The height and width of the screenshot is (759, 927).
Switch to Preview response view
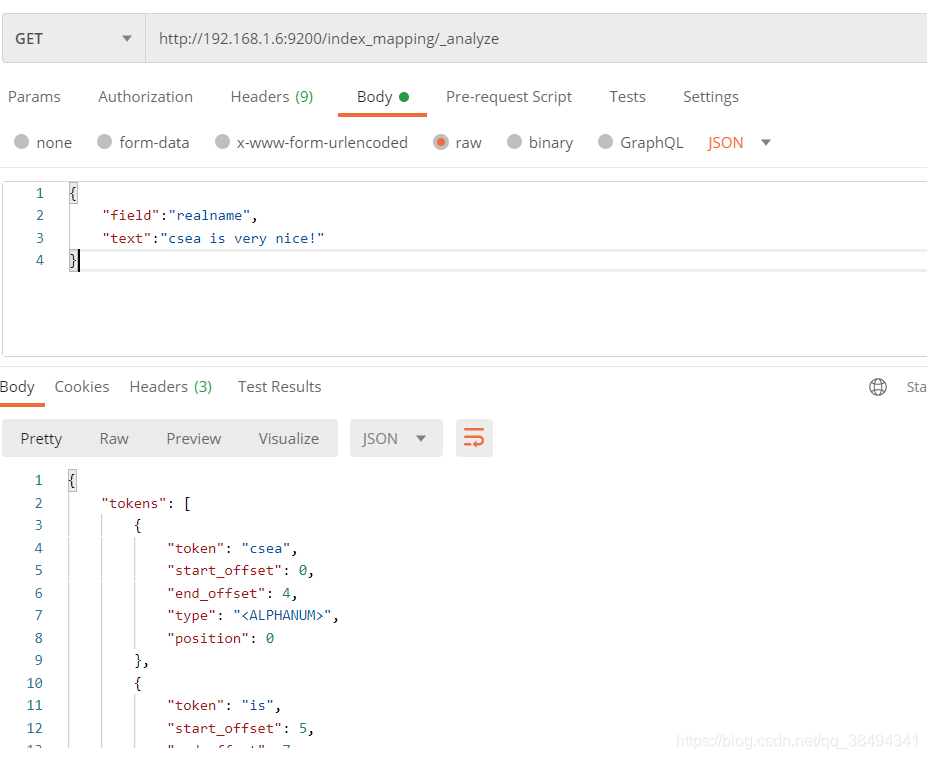194,438
